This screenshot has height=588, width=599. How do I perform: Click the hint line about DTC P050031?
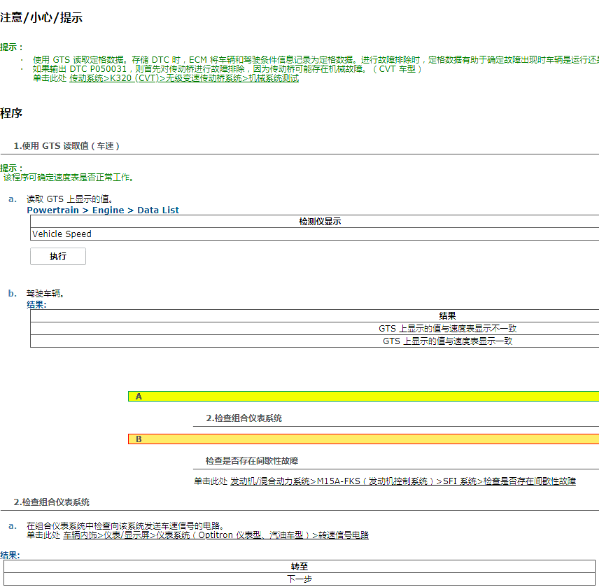pos(227,69)
